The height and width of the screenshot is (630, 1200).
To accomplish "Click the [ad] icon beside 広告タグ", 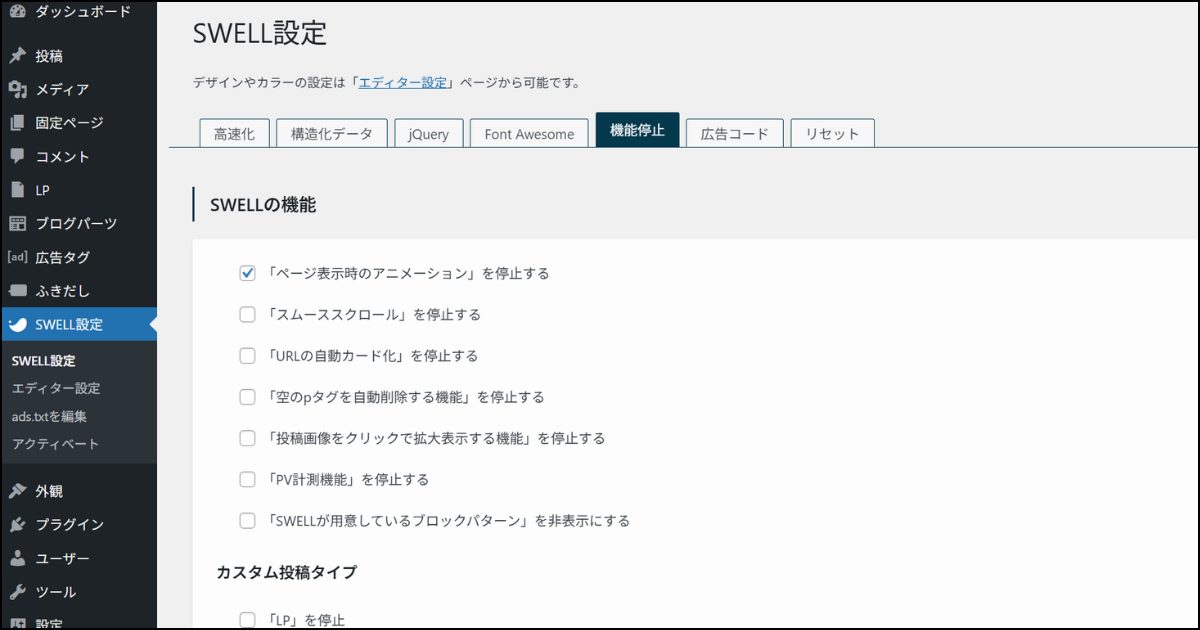I will point(17,257).
